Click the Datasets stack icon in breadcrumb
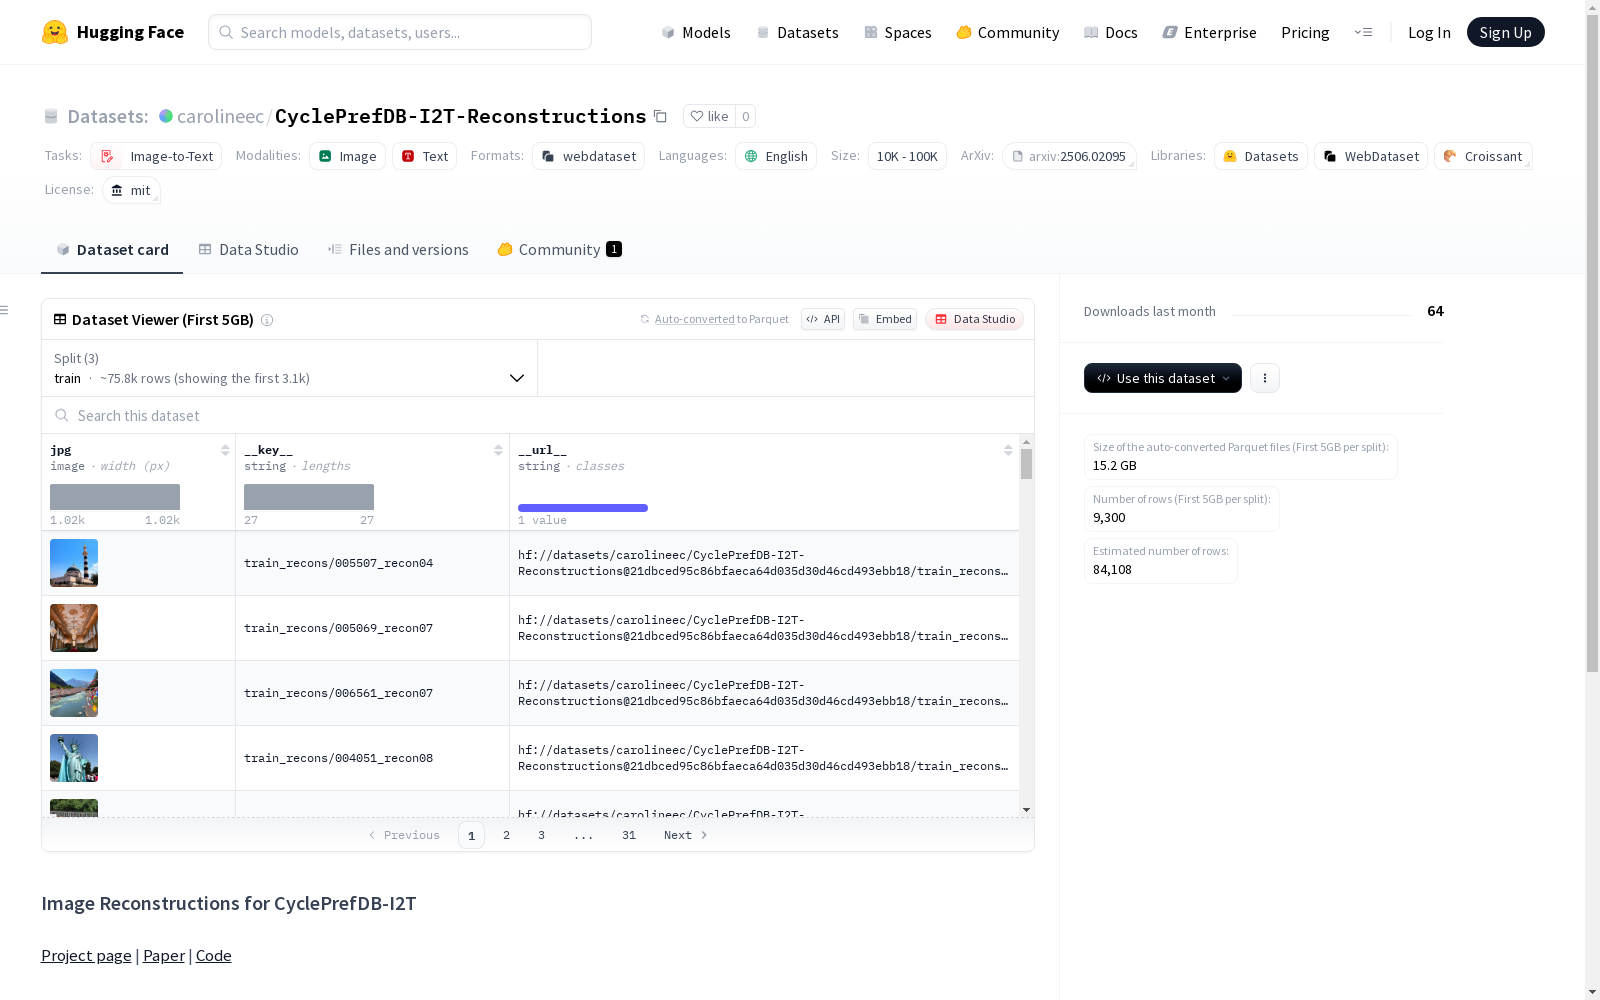This screenshot has width=1600, height=1000. tap(51, 117)
